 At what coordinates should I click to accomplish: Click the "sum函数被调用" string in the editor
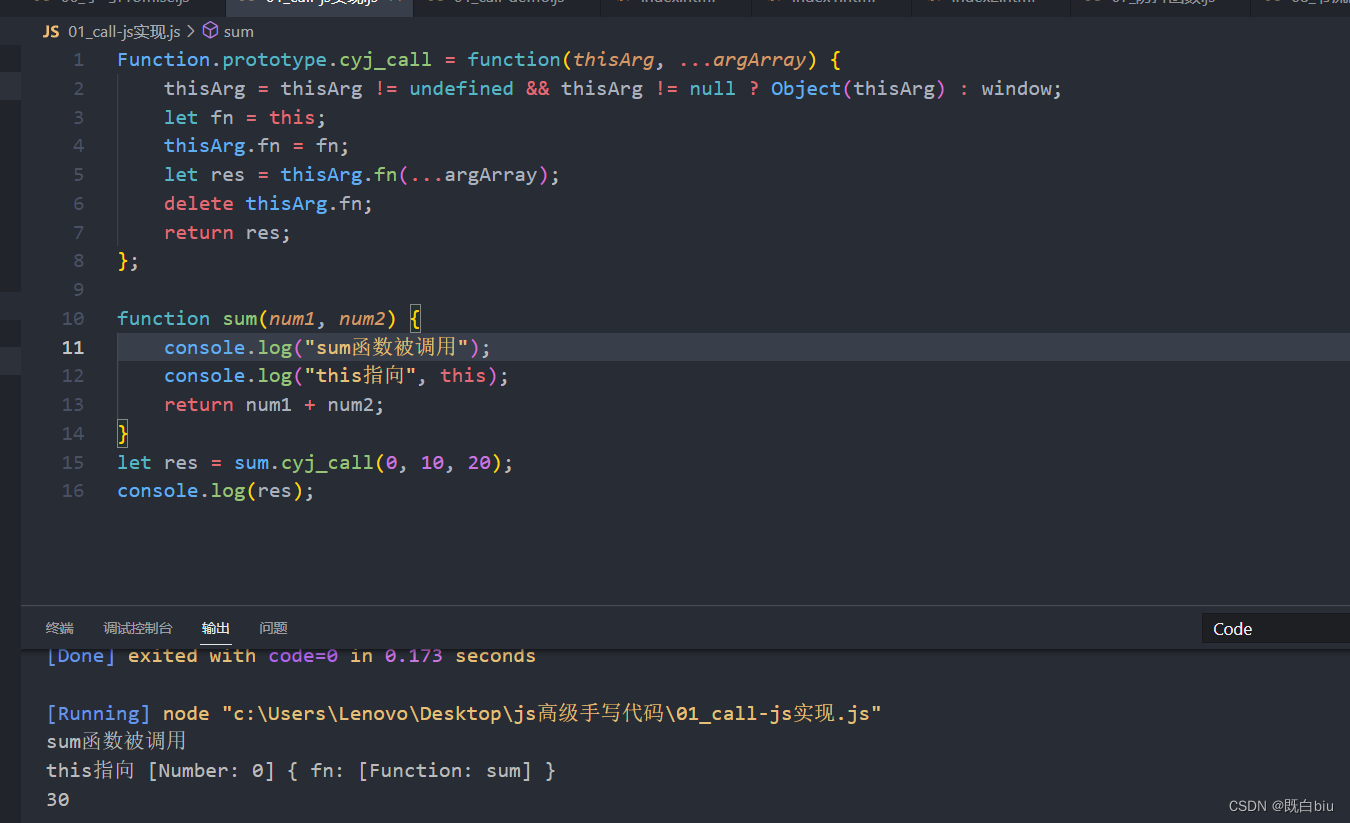(387, 348)
